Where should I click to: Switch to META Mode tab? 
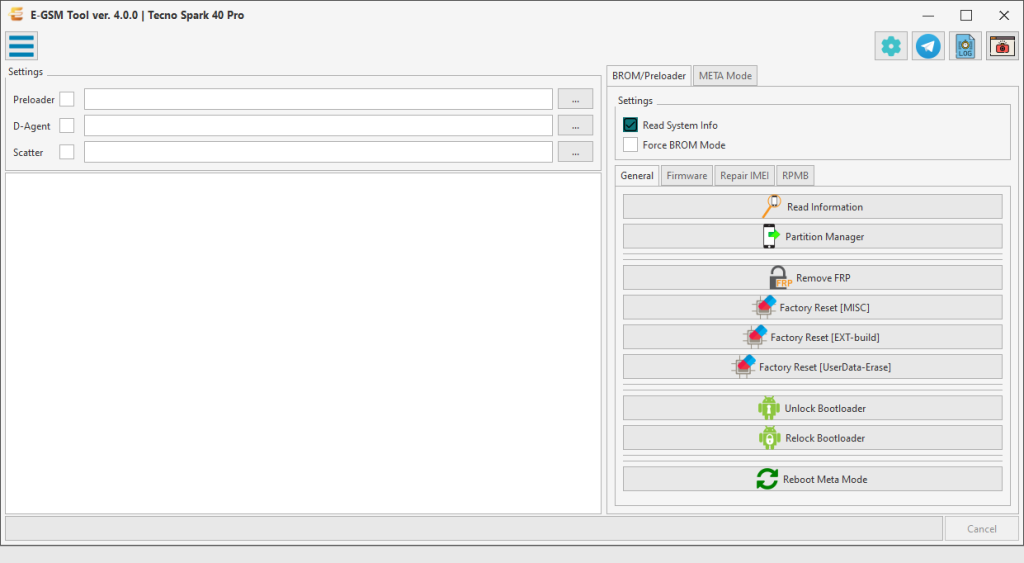(x=725, y=76)
